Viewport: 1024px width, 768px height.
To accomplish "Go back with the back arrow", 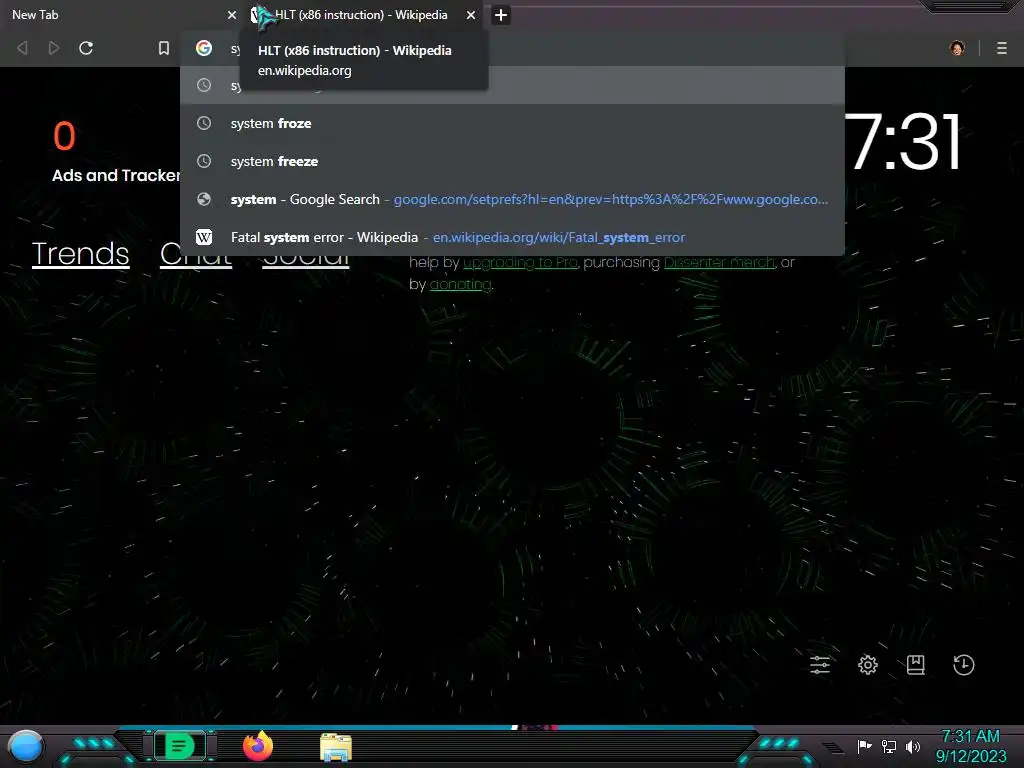I will click(x=22, y=48).
